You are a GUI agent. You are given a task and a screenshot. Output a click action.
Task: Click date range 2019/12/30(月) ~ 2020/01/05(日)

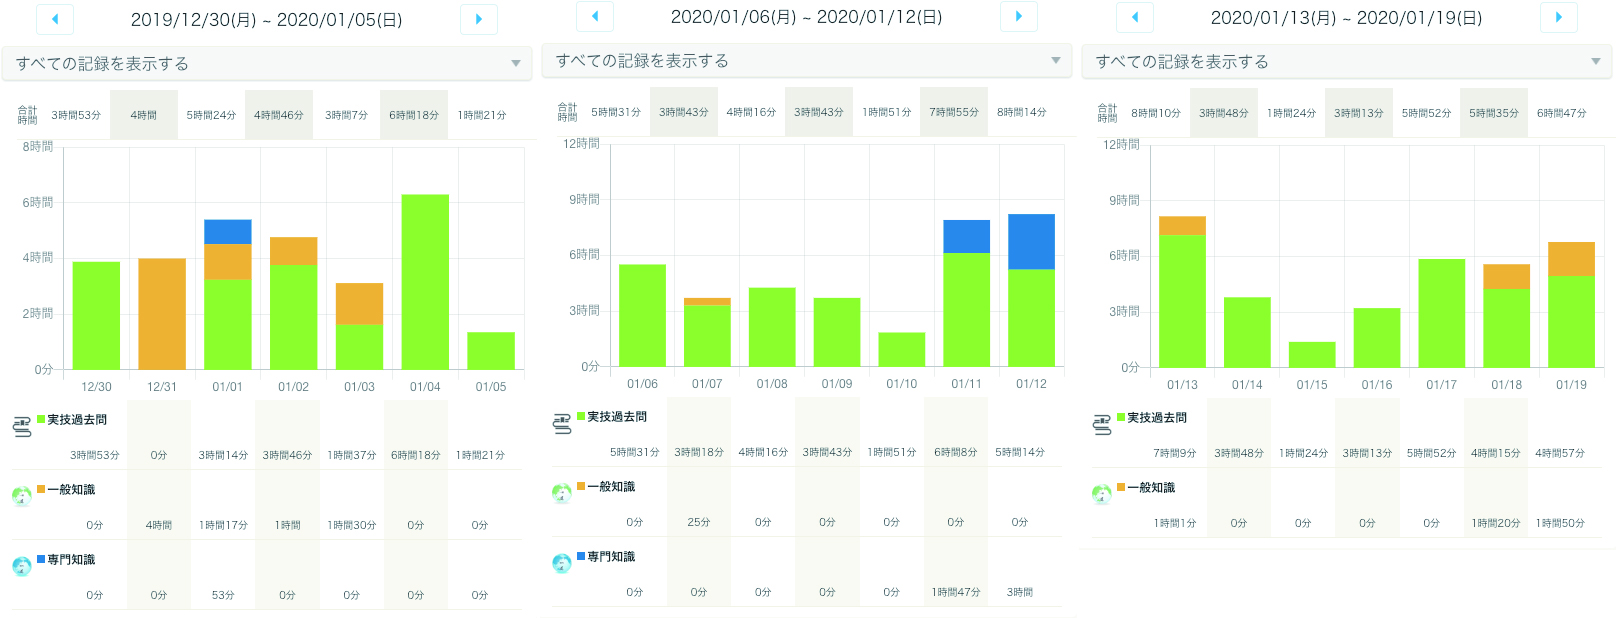[x=267, y=20]
